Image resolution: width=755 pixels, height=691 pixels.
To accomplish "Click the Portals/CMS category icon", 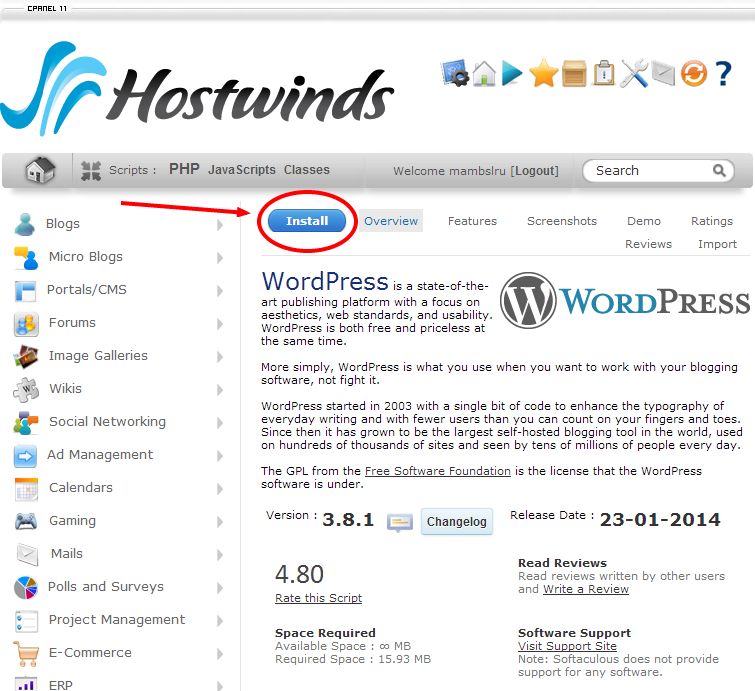I will point(25,291).
